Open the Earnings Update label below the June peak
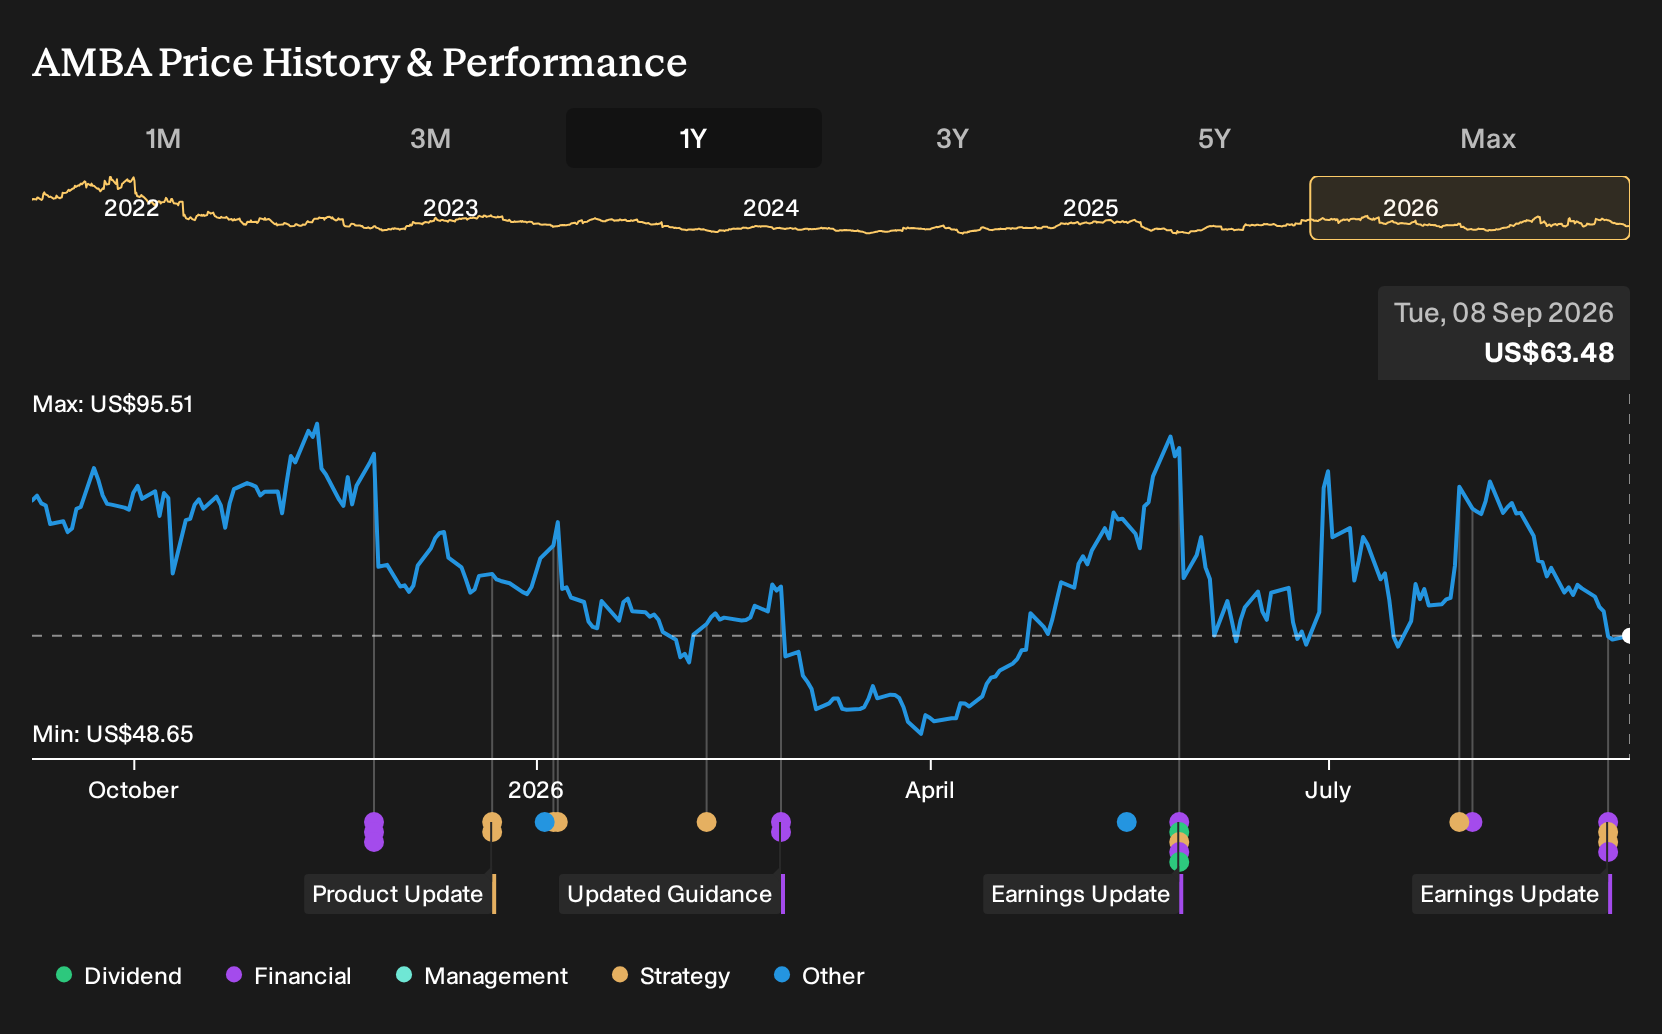The height and width of the screenshot is (1034, 1662). click(x=1083, y=894)
